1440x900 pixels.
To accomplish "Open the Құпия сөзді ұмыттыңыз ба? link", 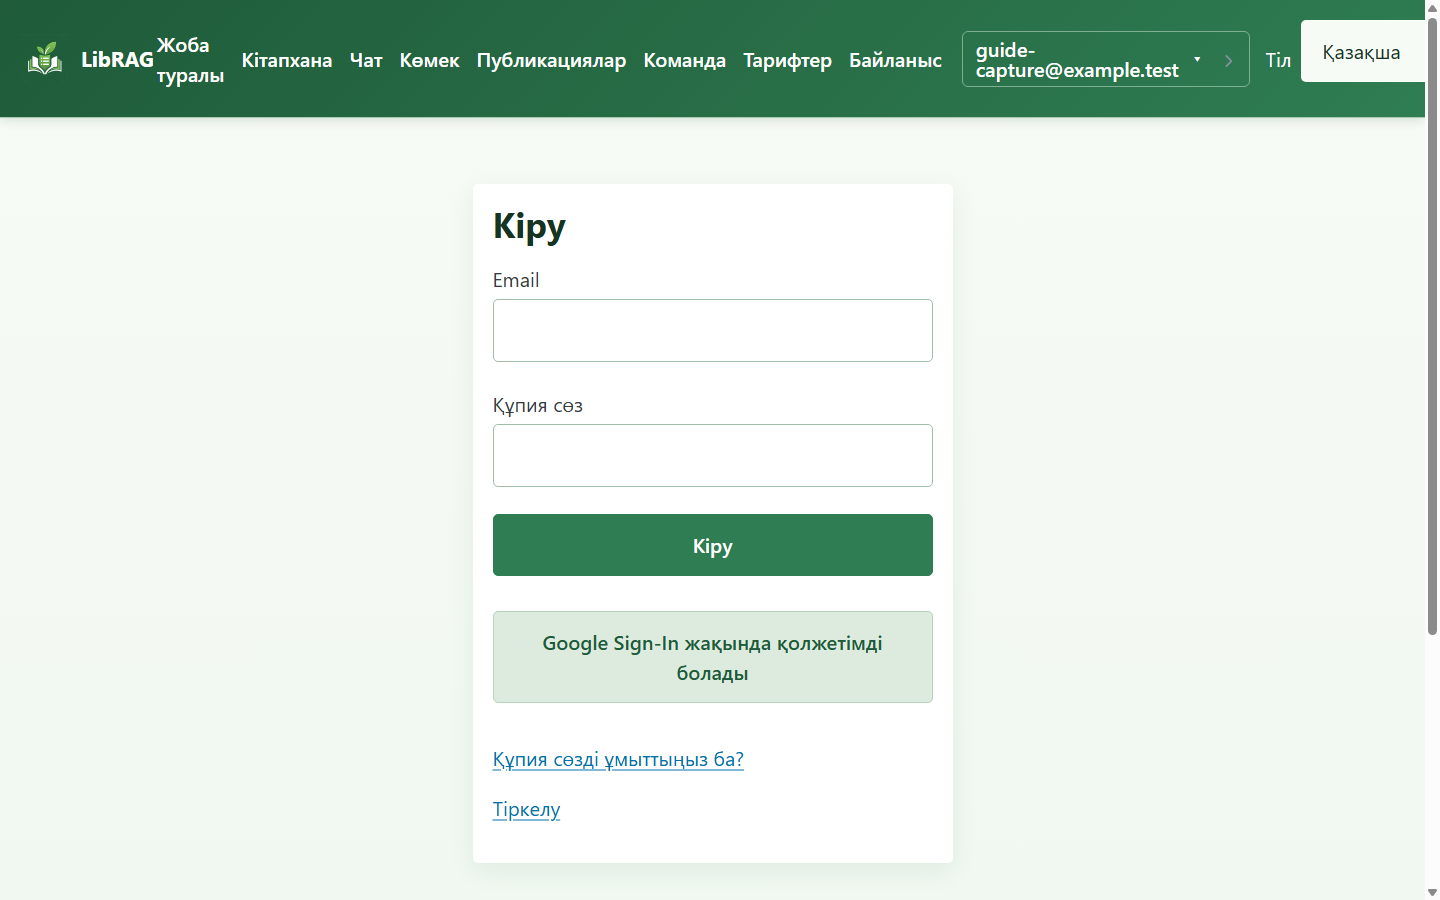I will point(618,759).
